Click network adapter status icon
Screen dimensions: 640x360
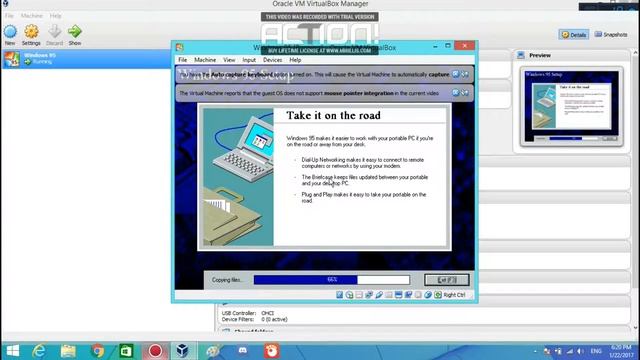(369, 295)
